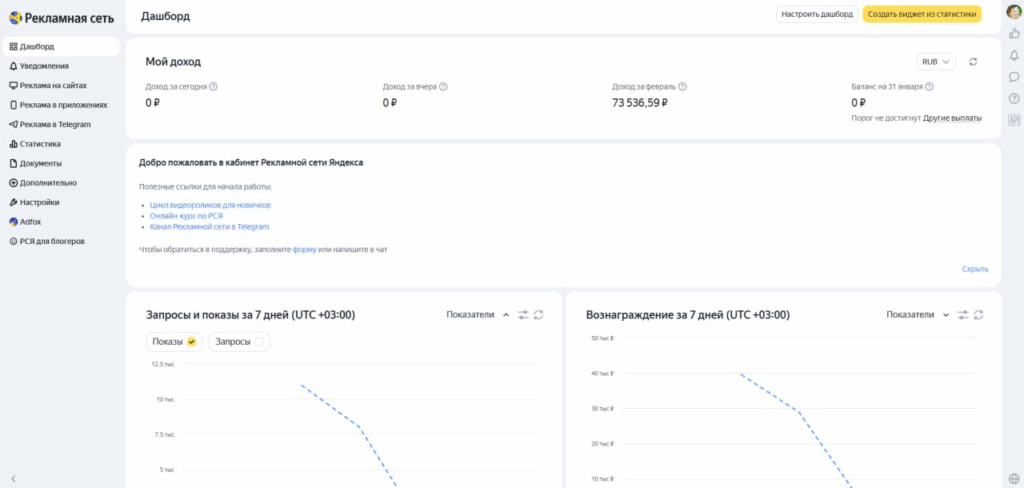Viewport: 1024px width, 488px height.
Task: Refresh the My income block
Action: click(973, 62)
